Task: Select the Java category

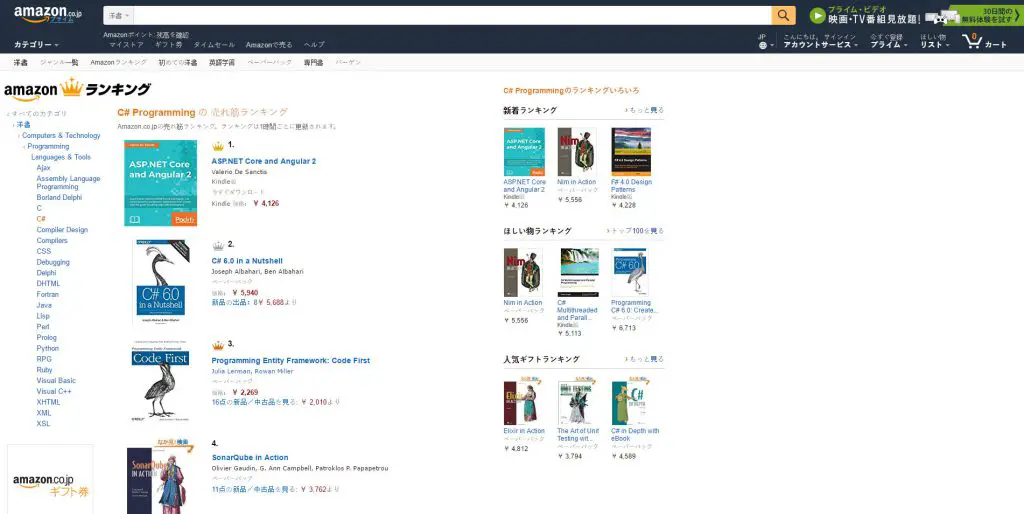Action: click(44, 305)
